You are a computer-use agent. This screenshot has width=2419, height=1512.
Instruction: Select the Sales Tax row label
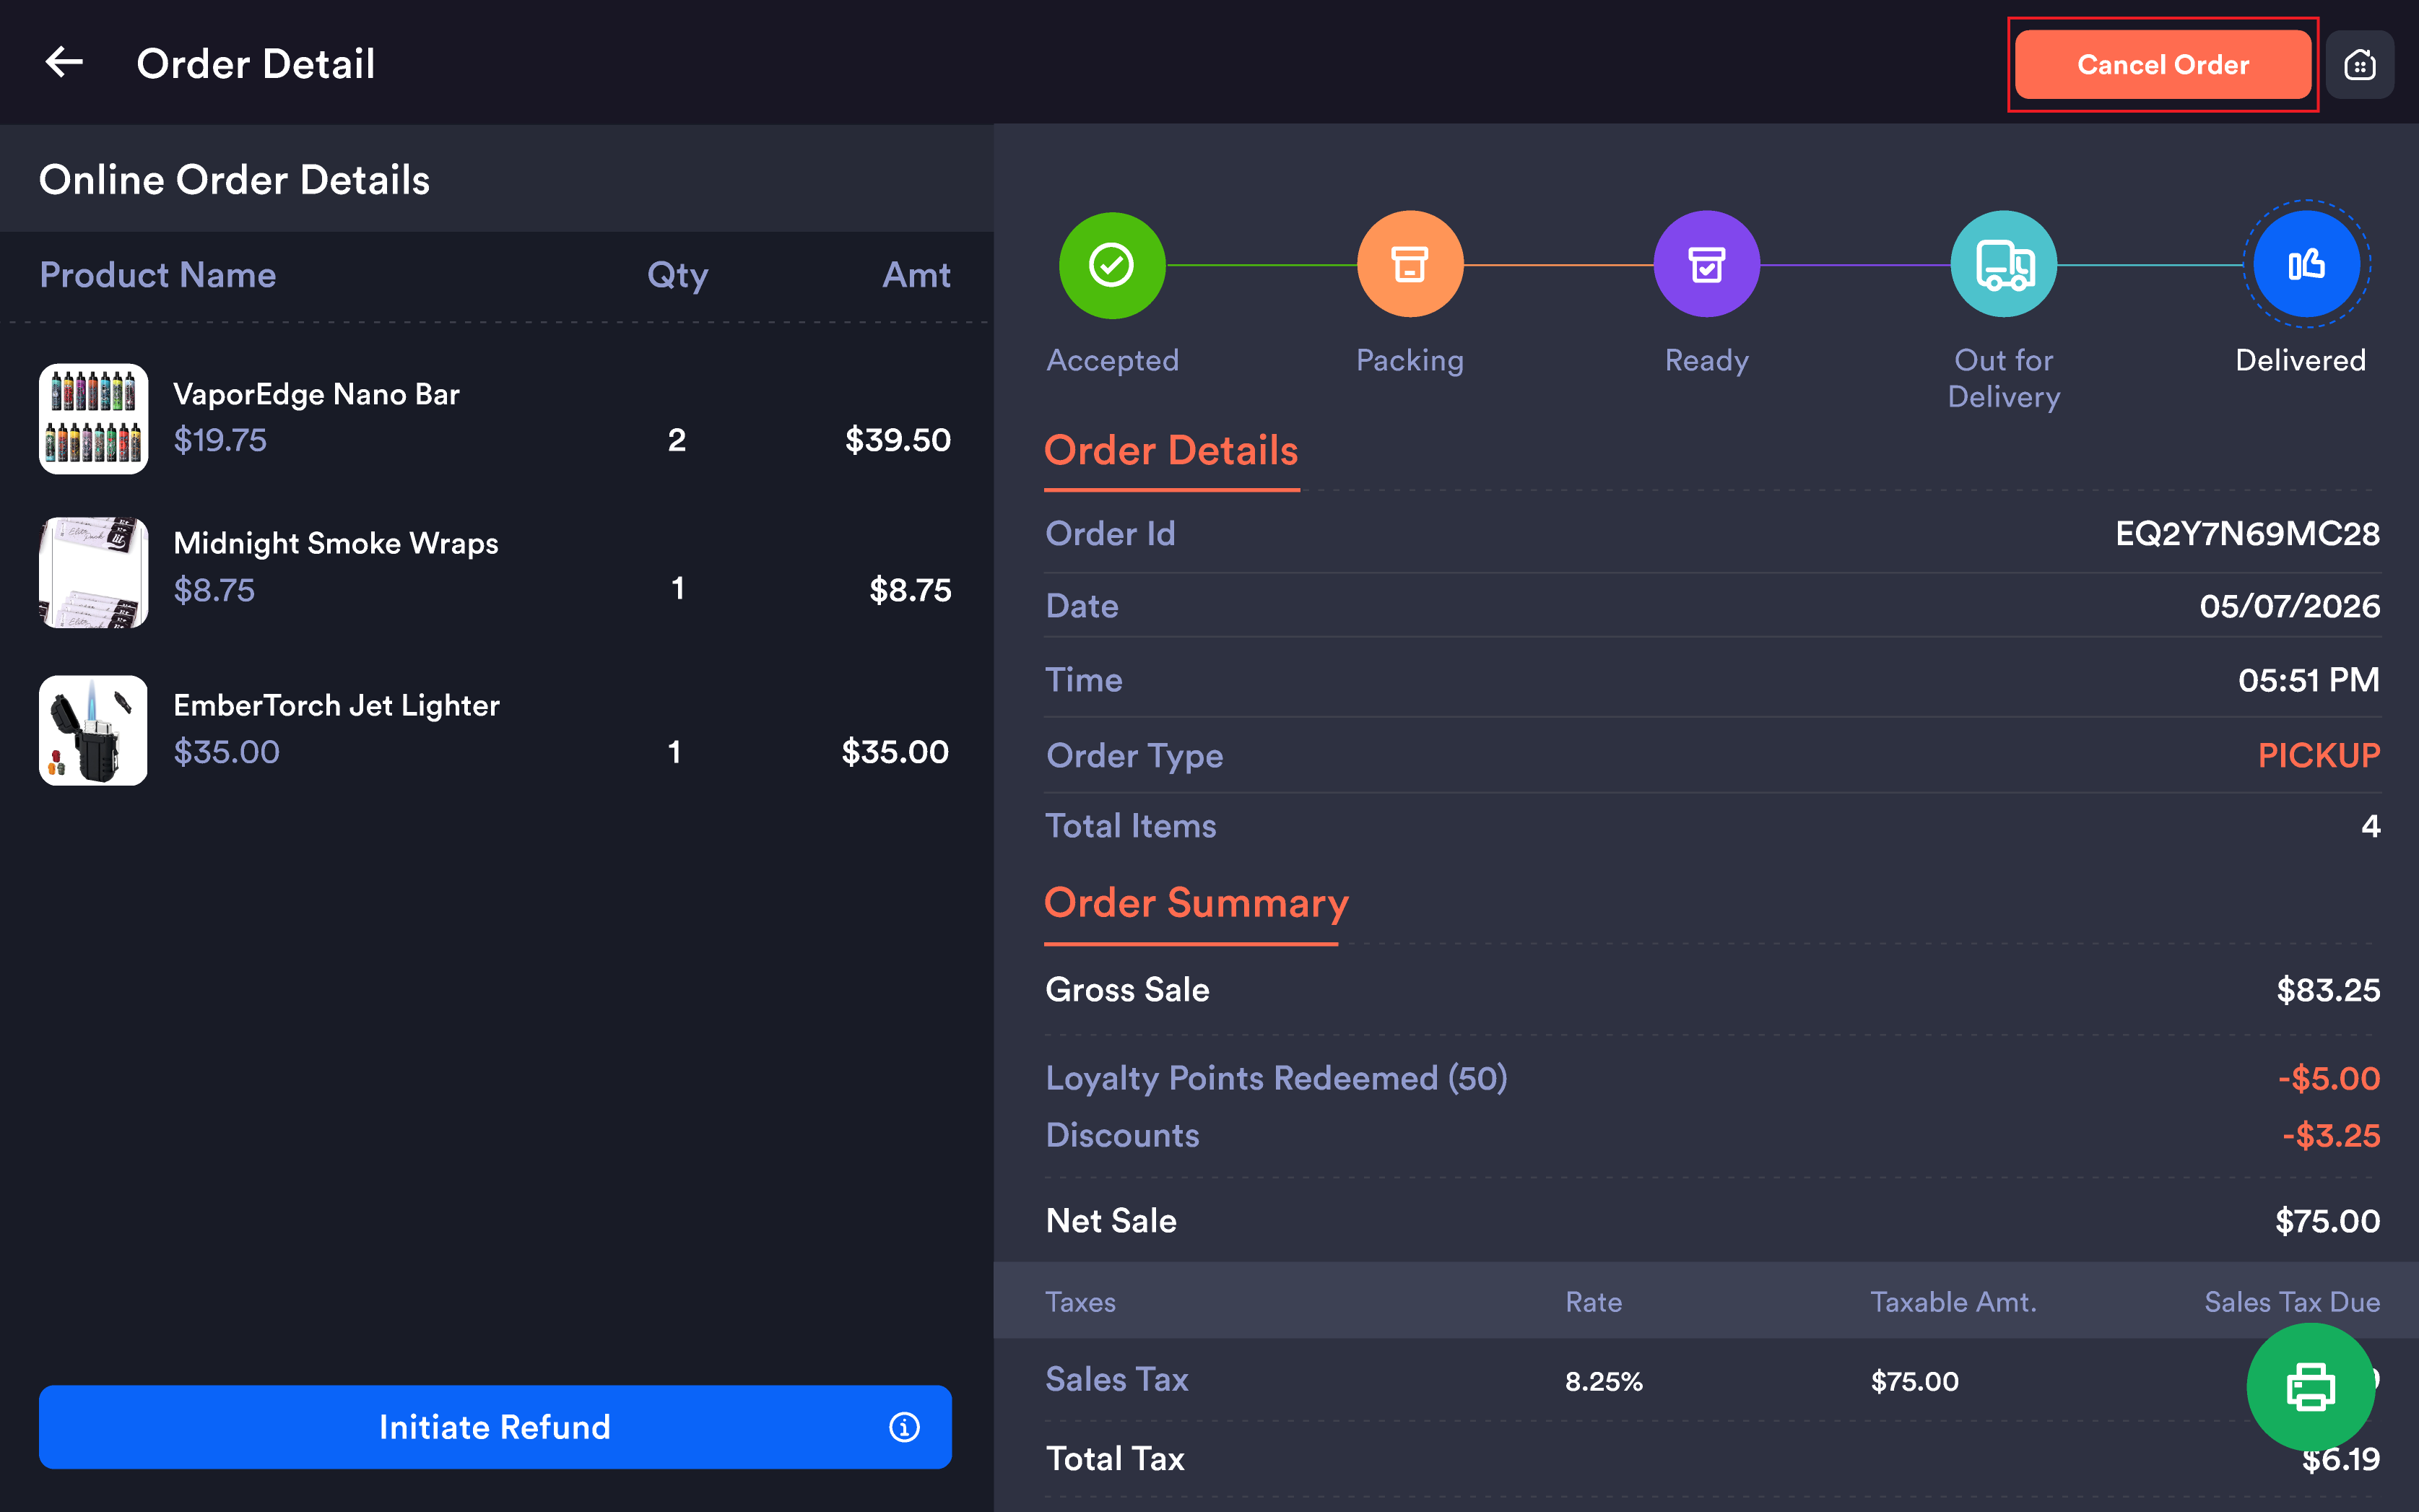tap(1116, 1379)
